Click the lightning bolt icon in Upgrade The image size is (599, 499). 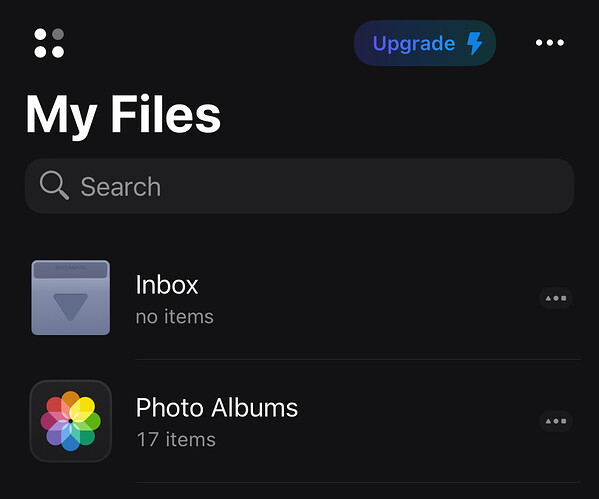pos(475,43)
